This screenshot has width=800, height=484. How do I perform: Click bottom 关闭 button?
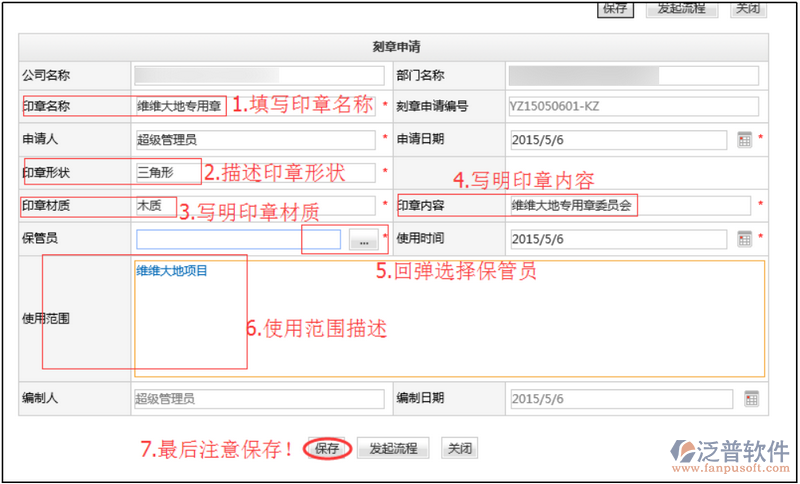(458, 448)
